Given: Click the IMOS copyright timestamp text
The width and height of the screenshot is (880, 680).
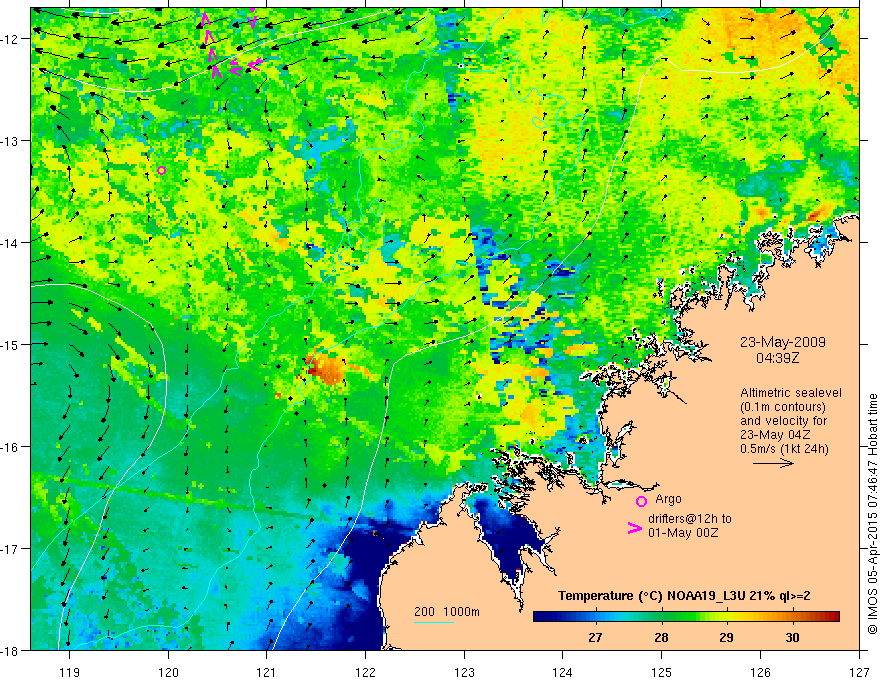Looking at the screenshot, I should [x=873, y=514].
